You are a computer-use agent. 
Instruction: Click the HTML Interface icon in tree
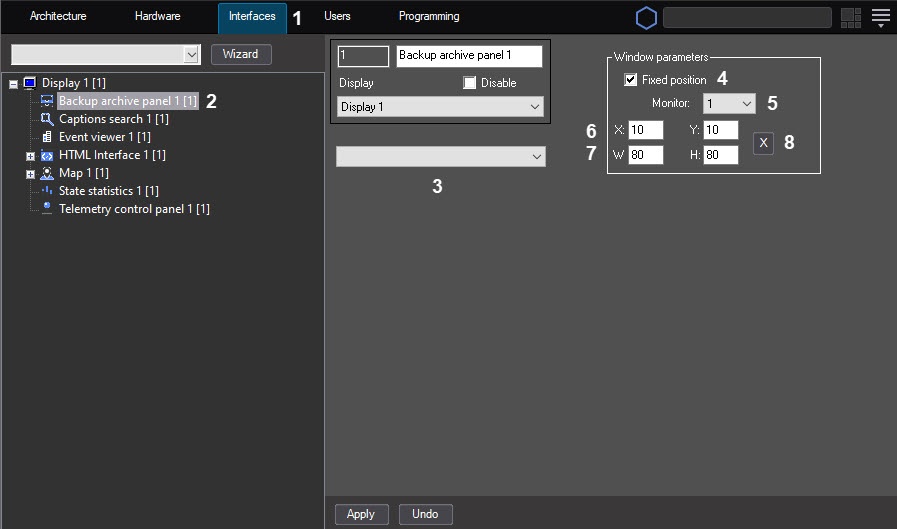(47, 156)
